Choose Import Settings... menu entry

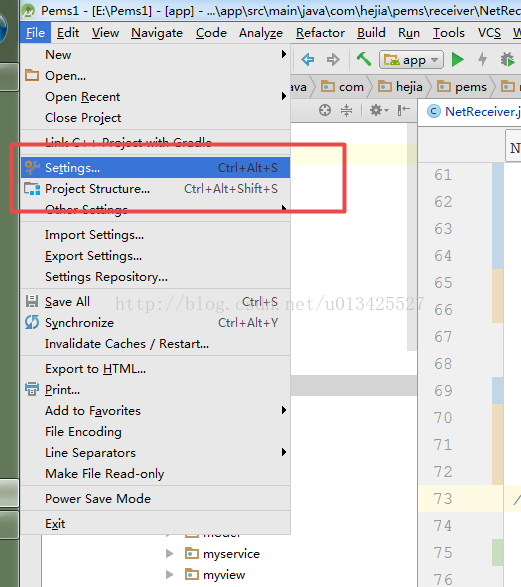(155, 235)
